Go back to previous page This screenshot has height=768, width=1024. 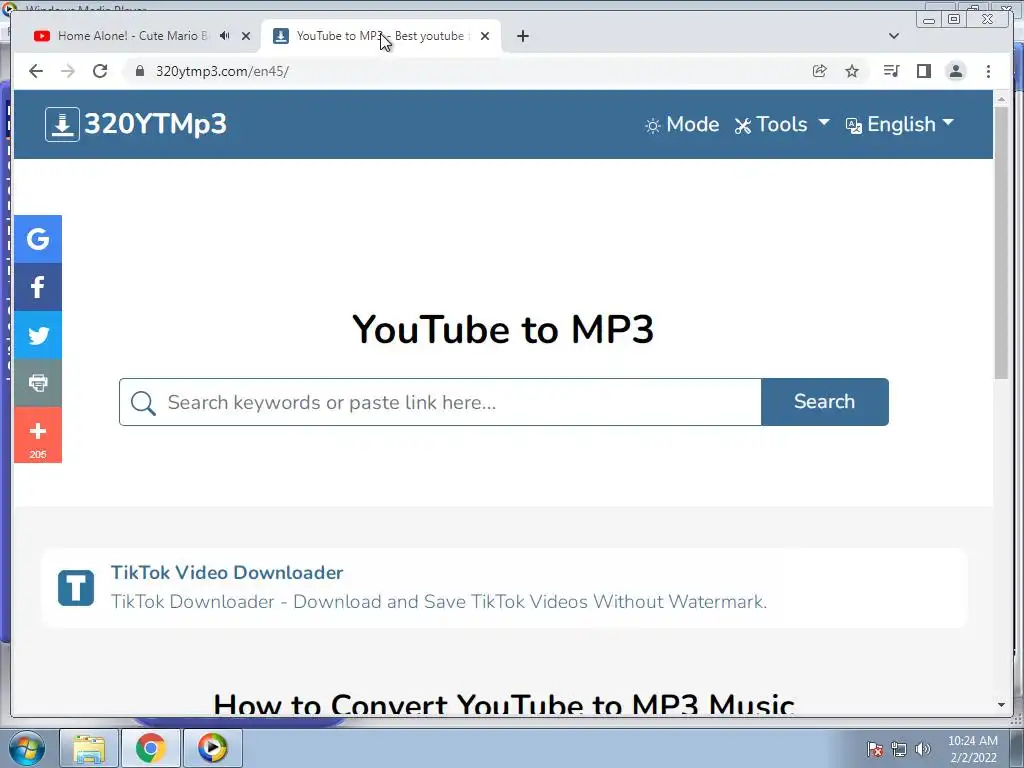click(x=36, y=71)
